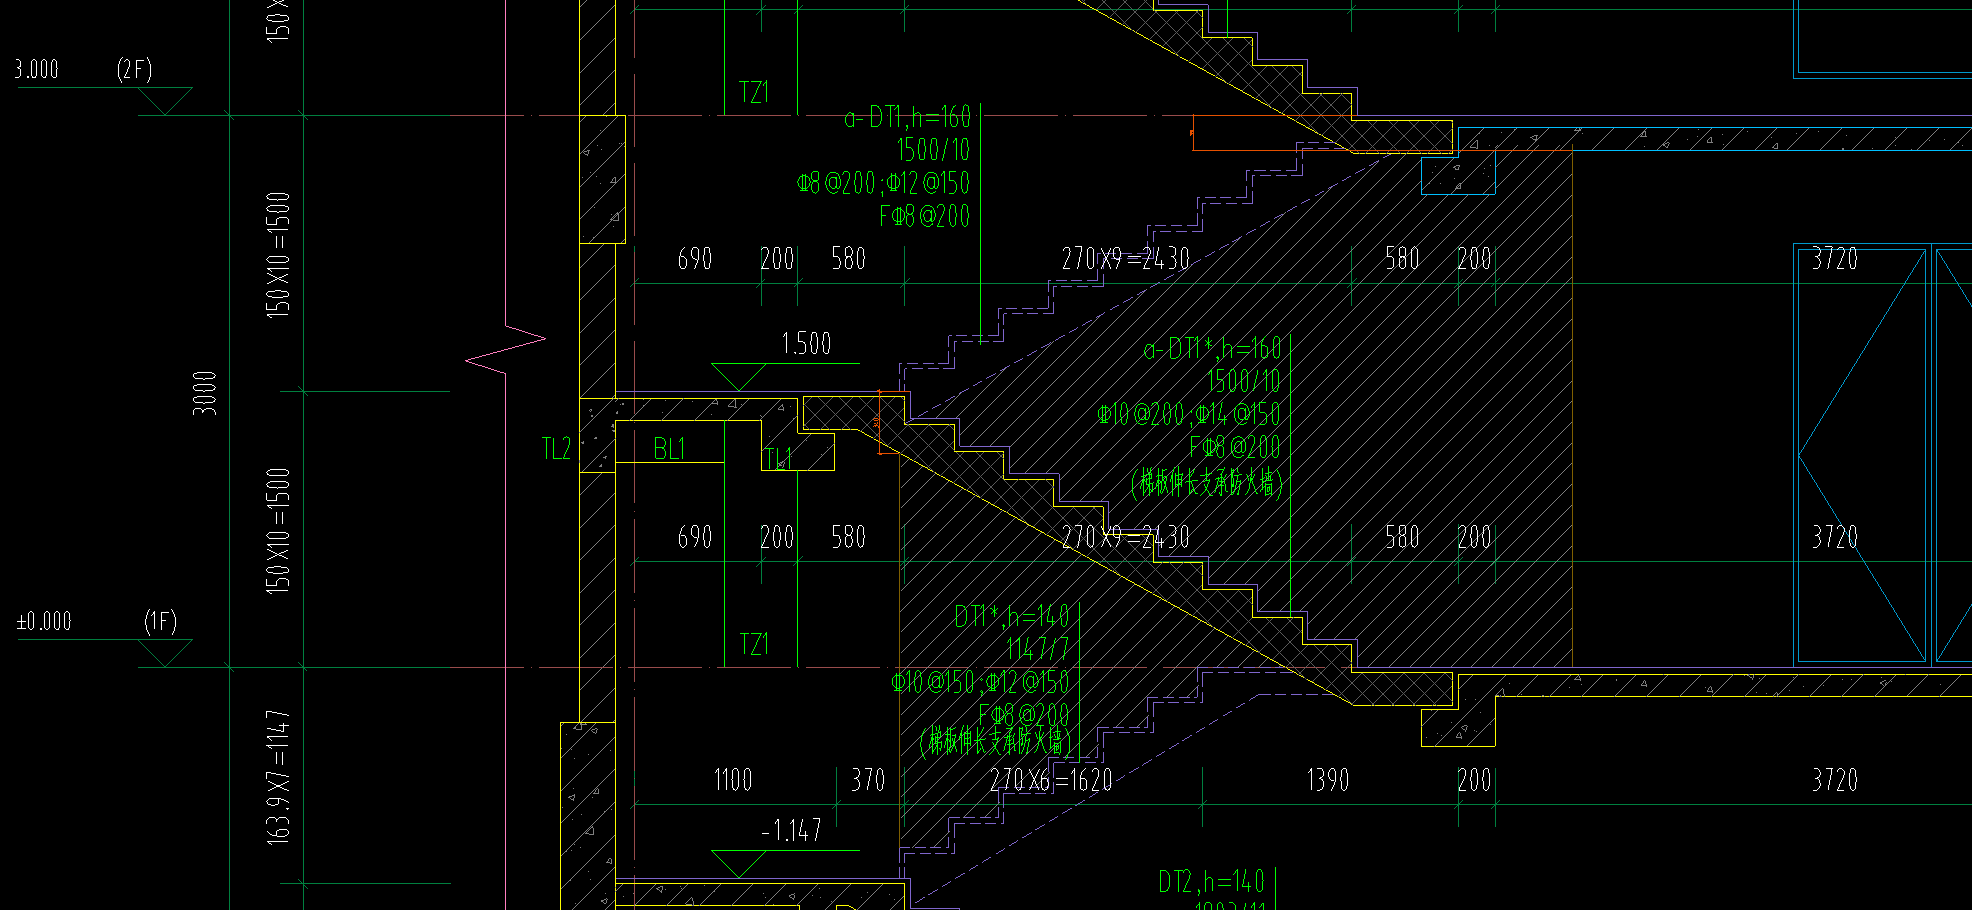Image resolution: width=1972 pixels, height=910 pixels.
Task: Select the DT2,h=140 stair label
Action: click(x=1211, y=882)
